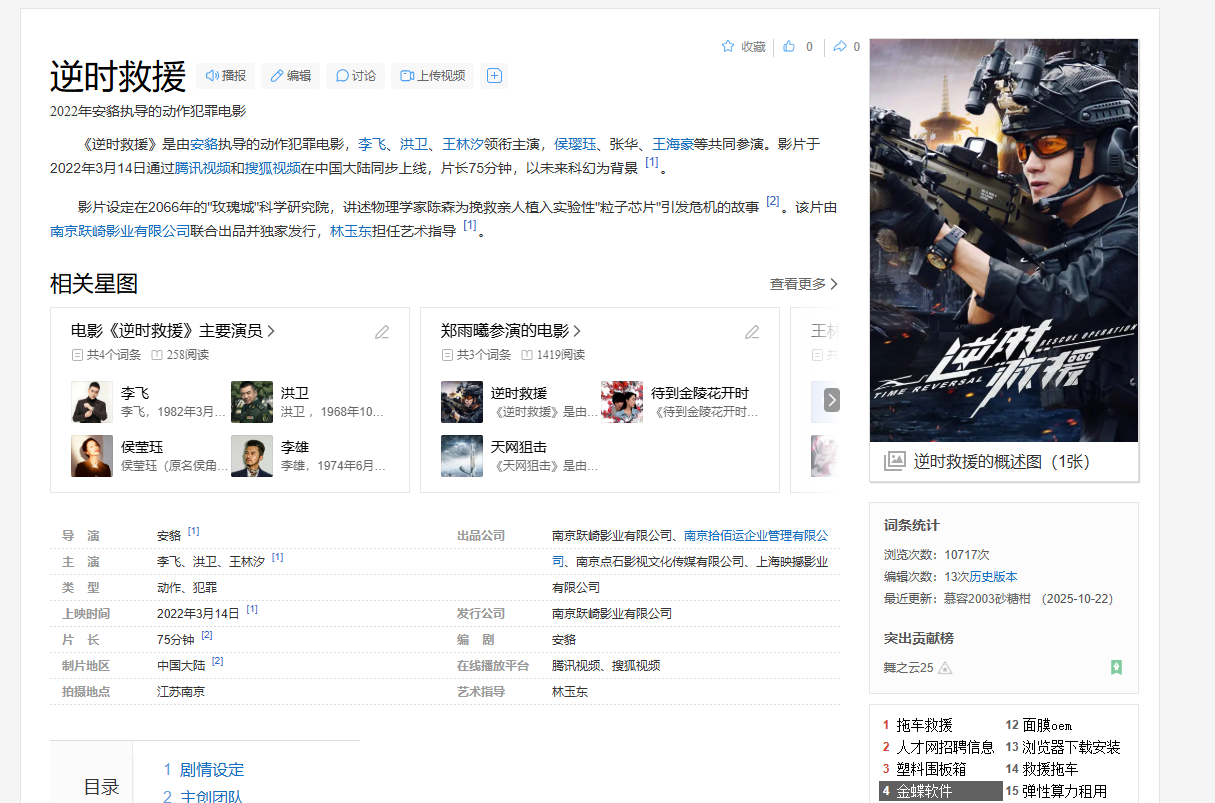Open the 主创团队 table of contents entry
1215x803 pixels.
[x=211, y=796]
